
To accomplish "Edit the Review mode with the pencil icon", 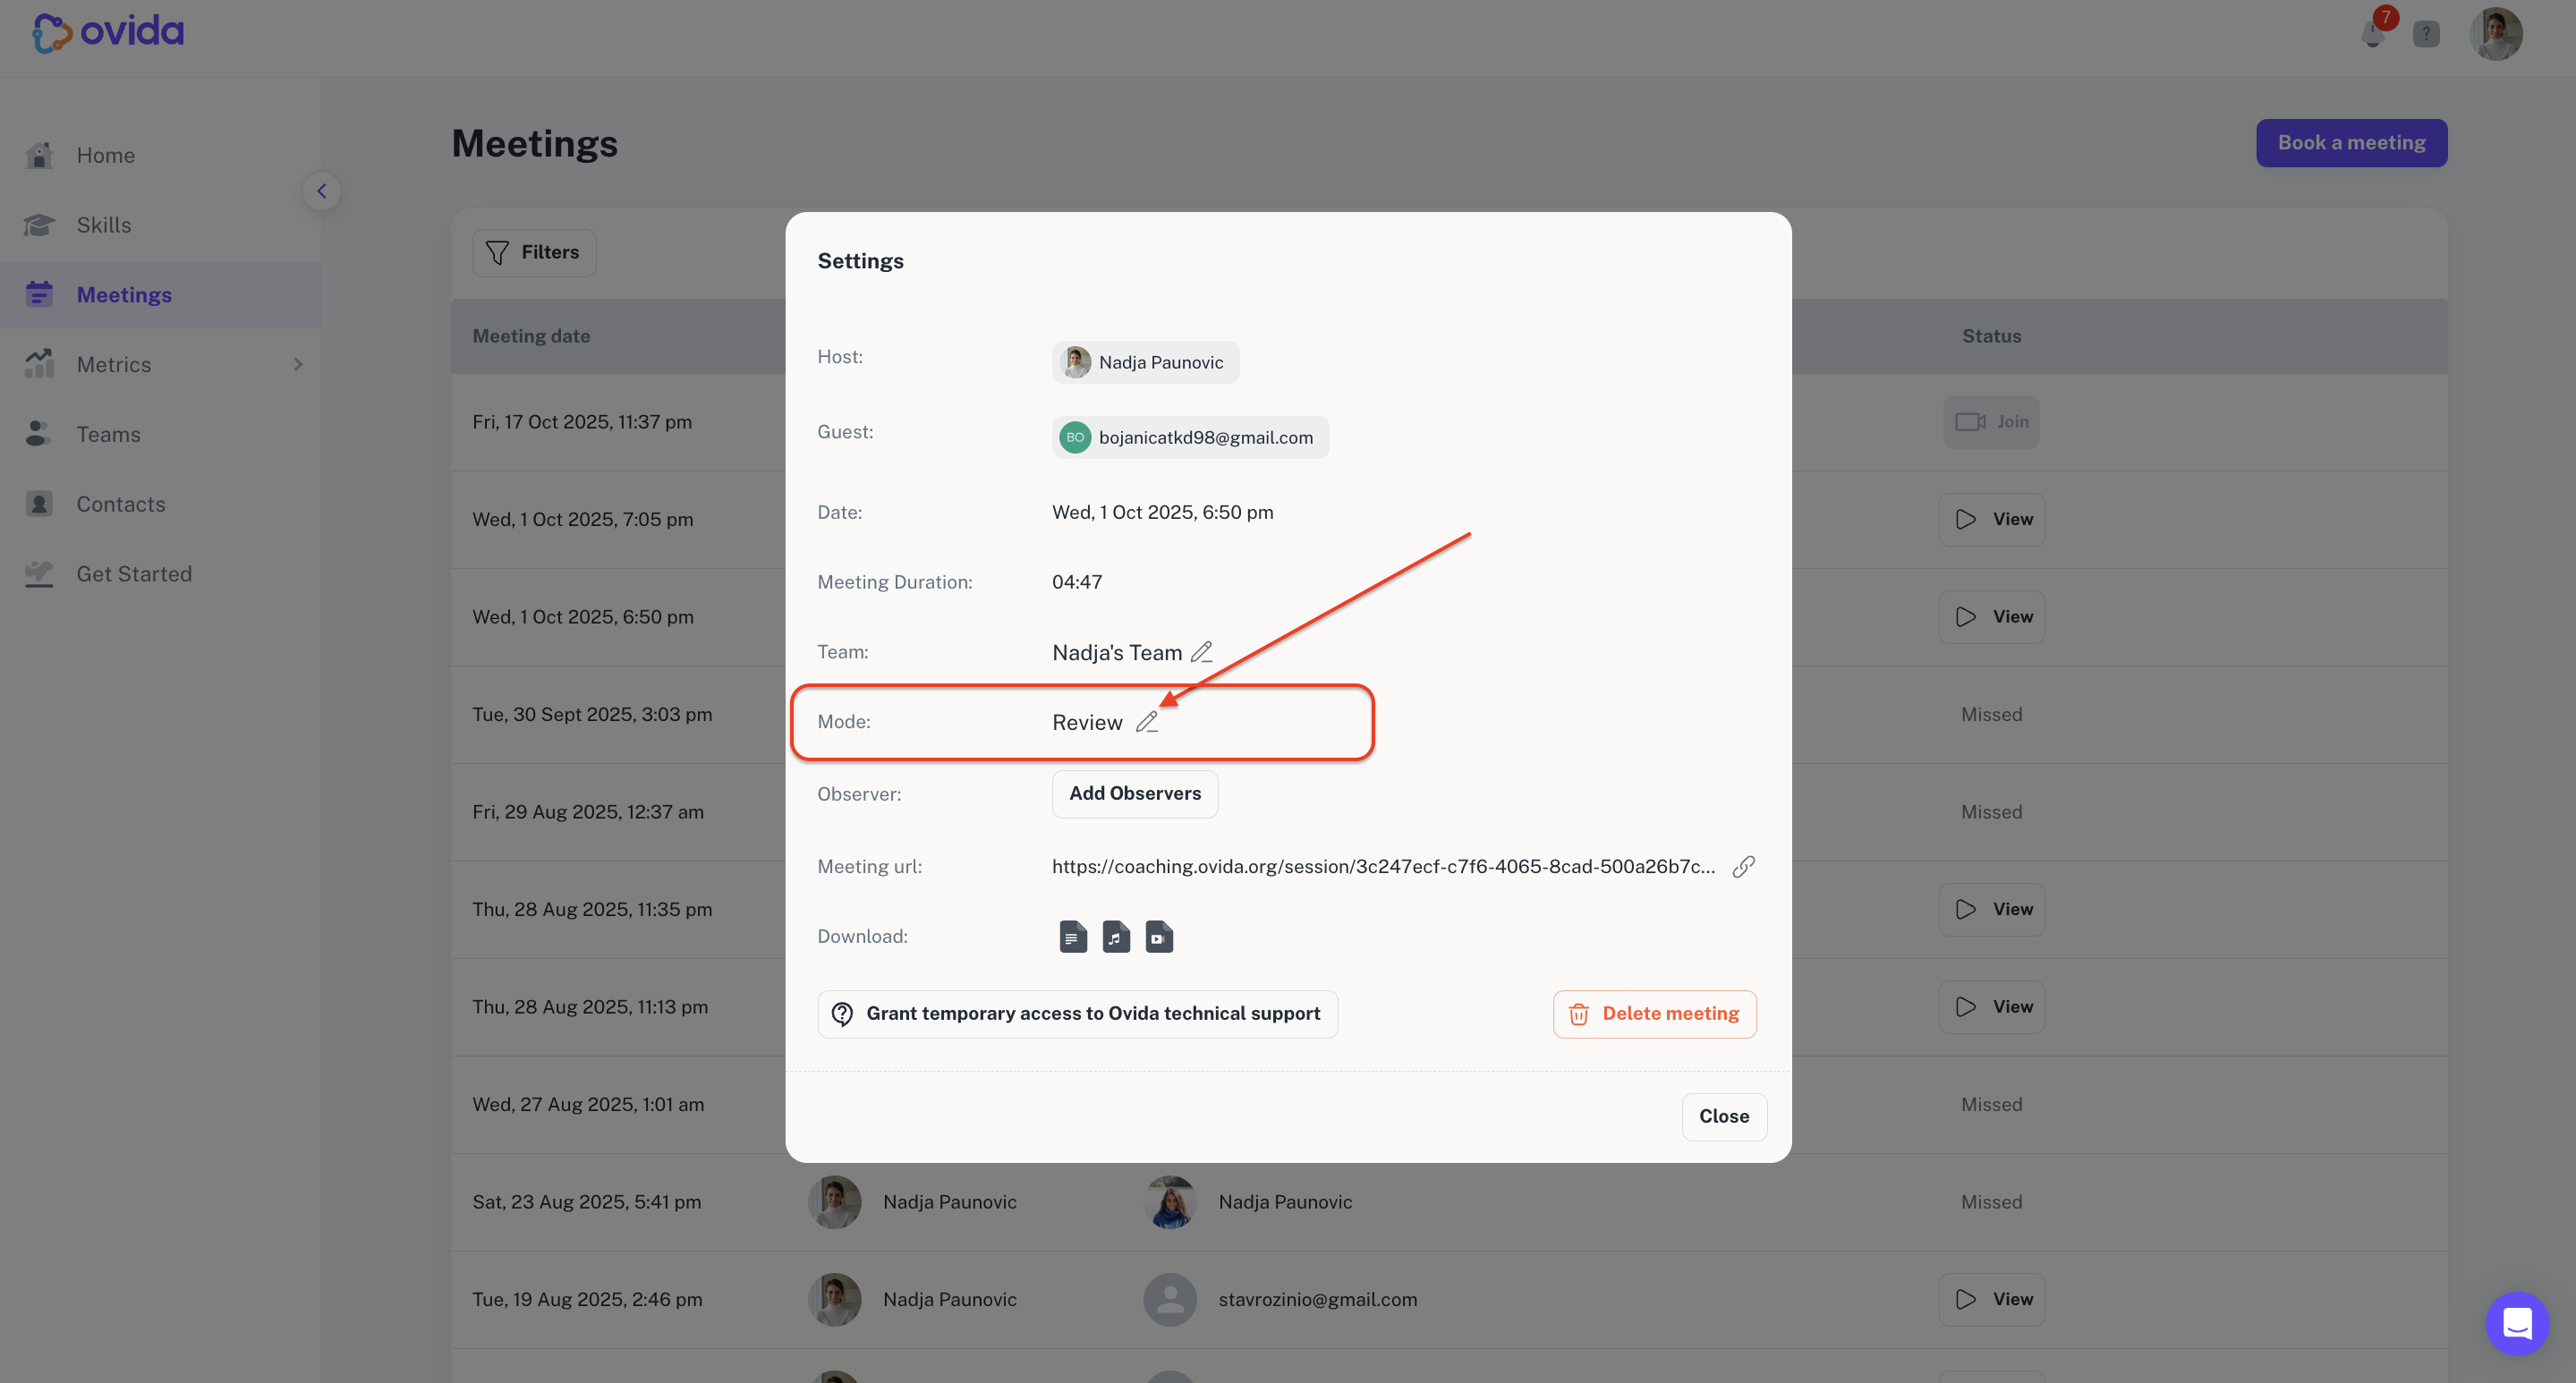I will tap(1146, 722).
